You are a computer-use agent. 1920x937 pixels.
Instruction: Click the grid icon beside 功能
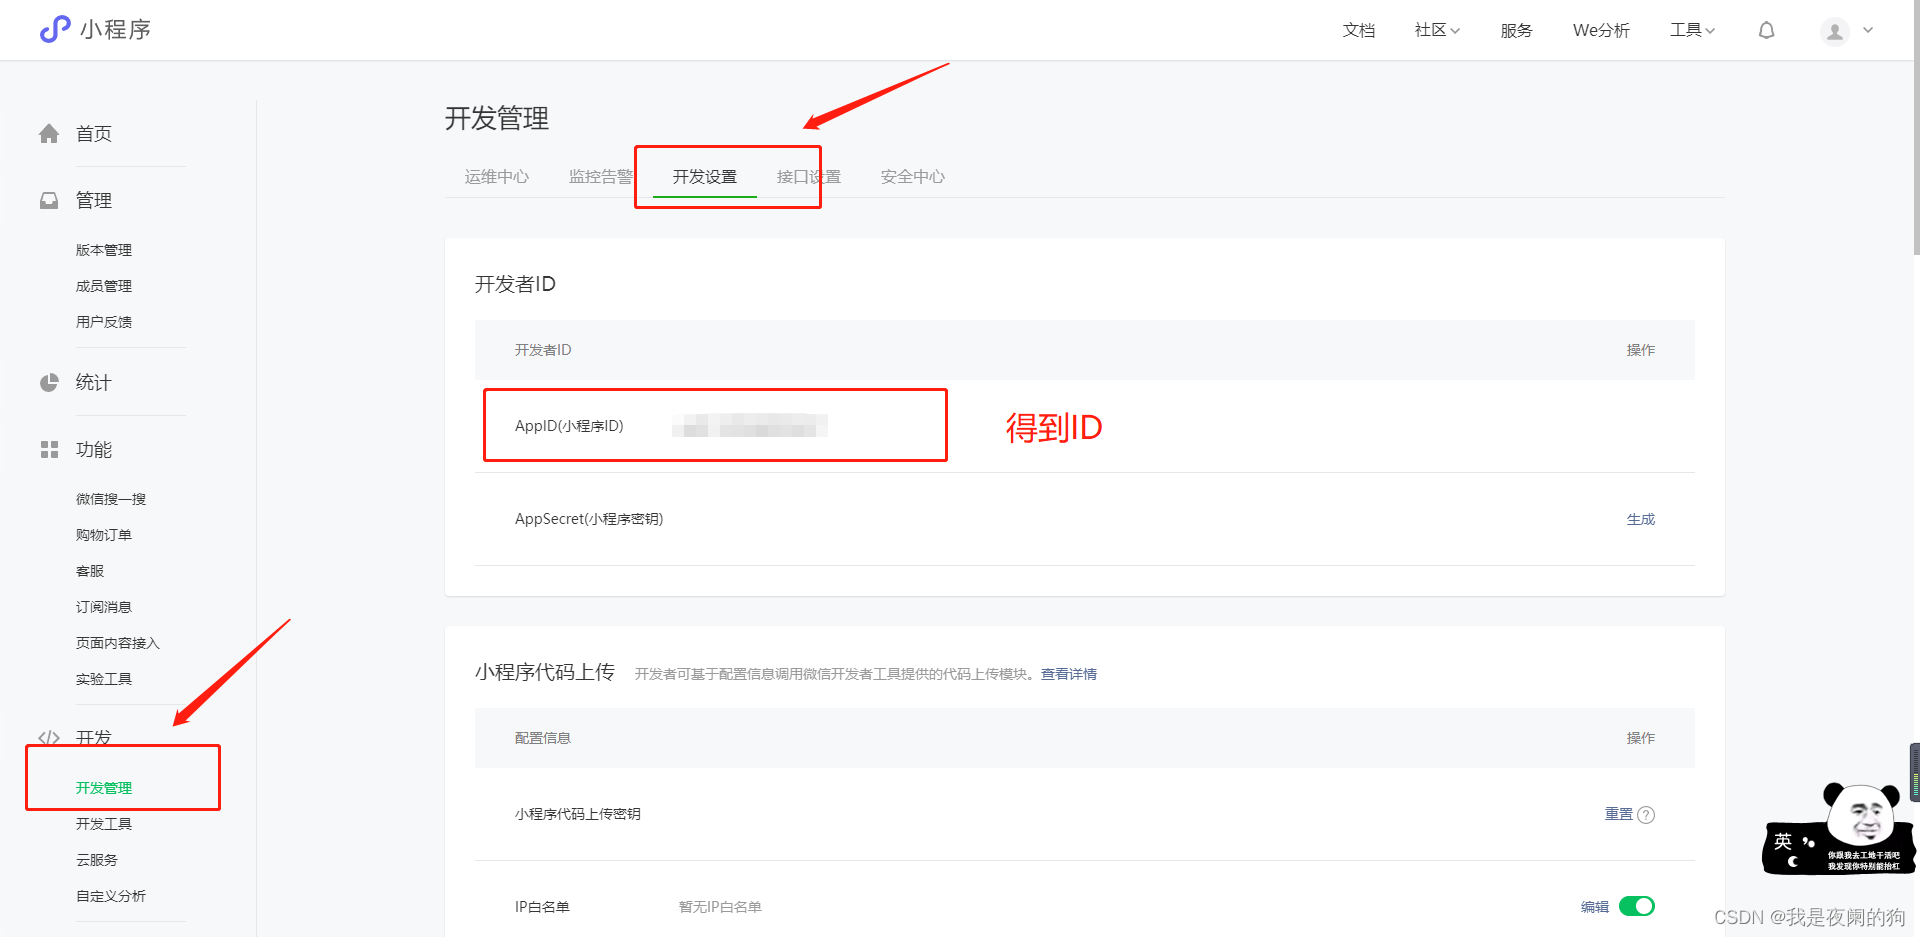pyautogui.click(x=49, y=450)
